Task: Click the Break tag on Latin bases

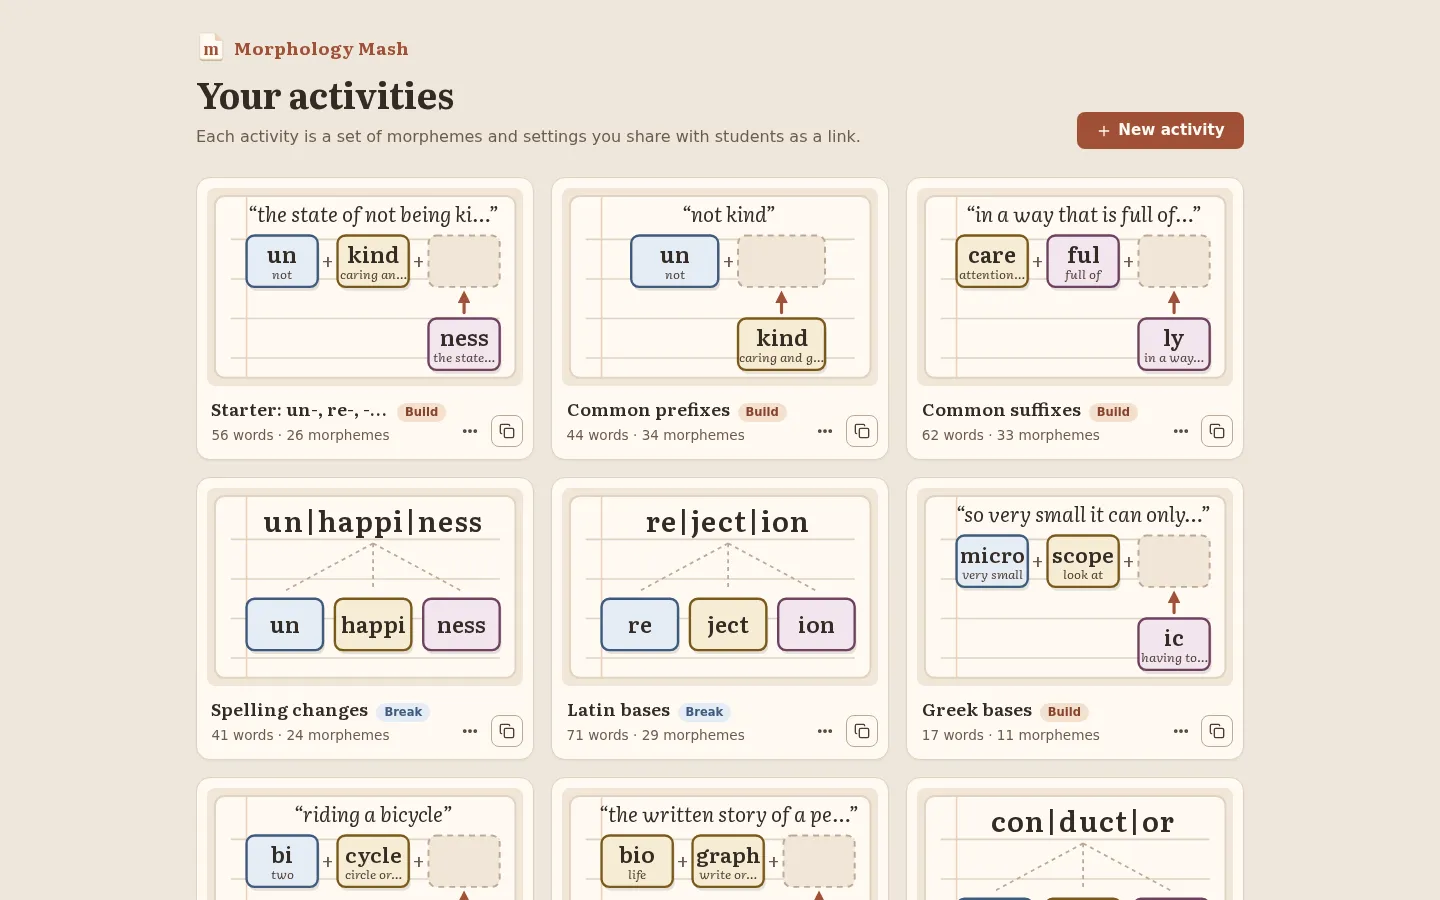Action: 704,712
